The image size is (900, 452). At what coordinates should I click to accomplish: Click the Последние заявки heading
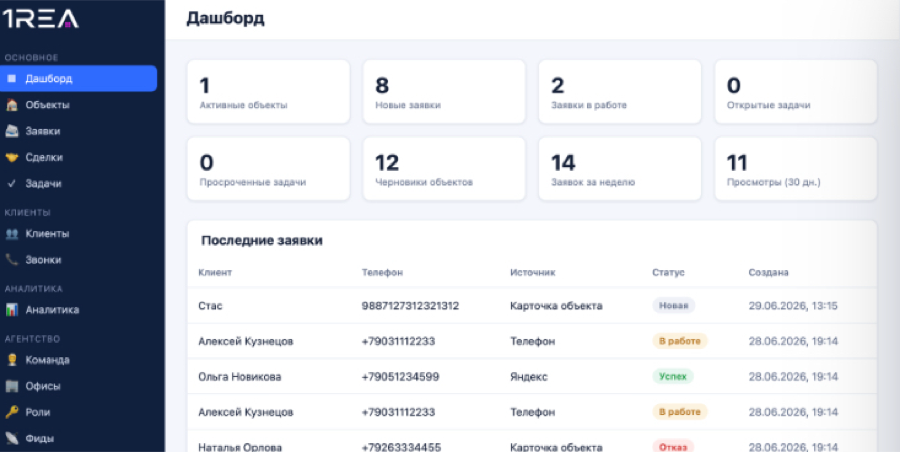click(262, 241)
